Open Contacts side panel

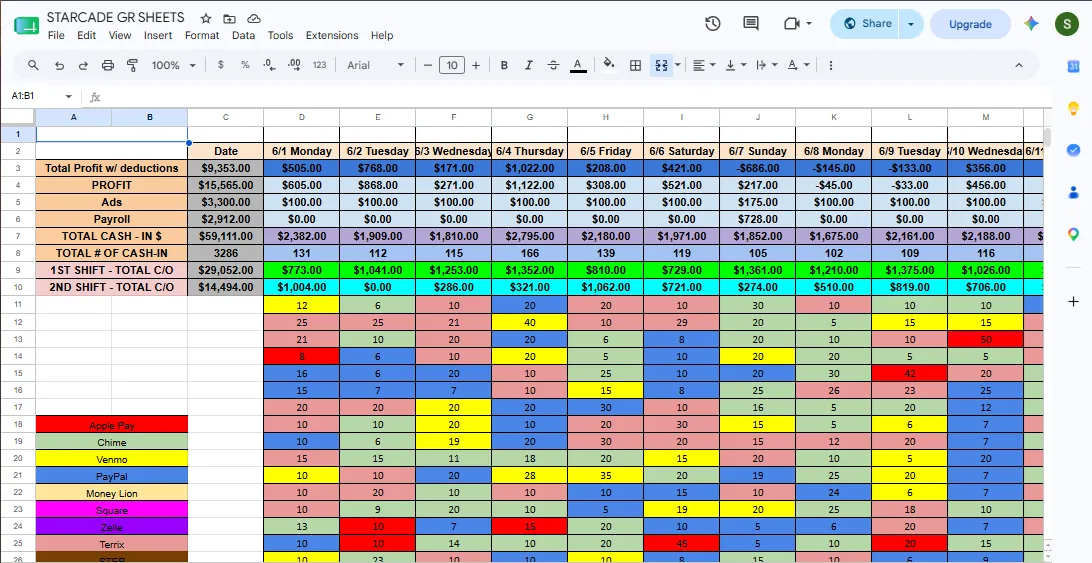(1073, 192)
